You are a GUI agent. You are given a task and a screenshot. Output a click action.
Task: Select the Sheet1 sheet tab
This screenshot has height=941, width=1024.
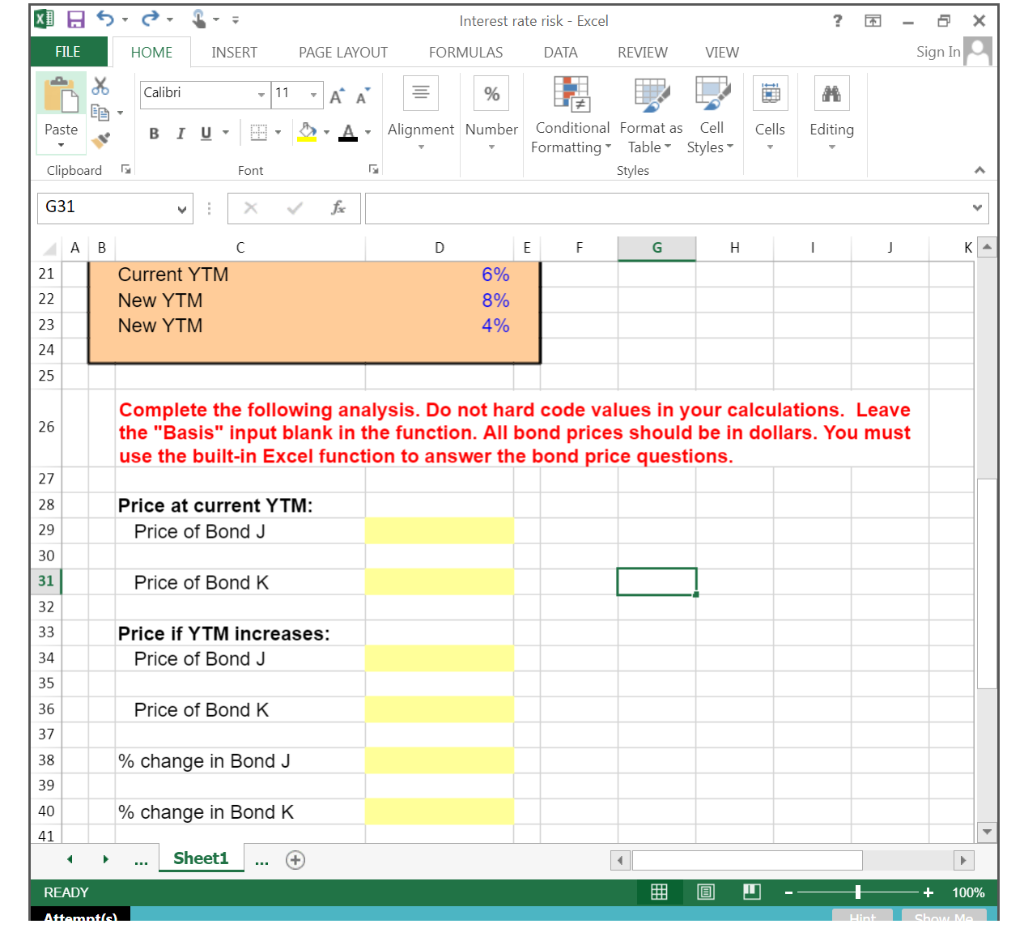[x=201, y=858]
